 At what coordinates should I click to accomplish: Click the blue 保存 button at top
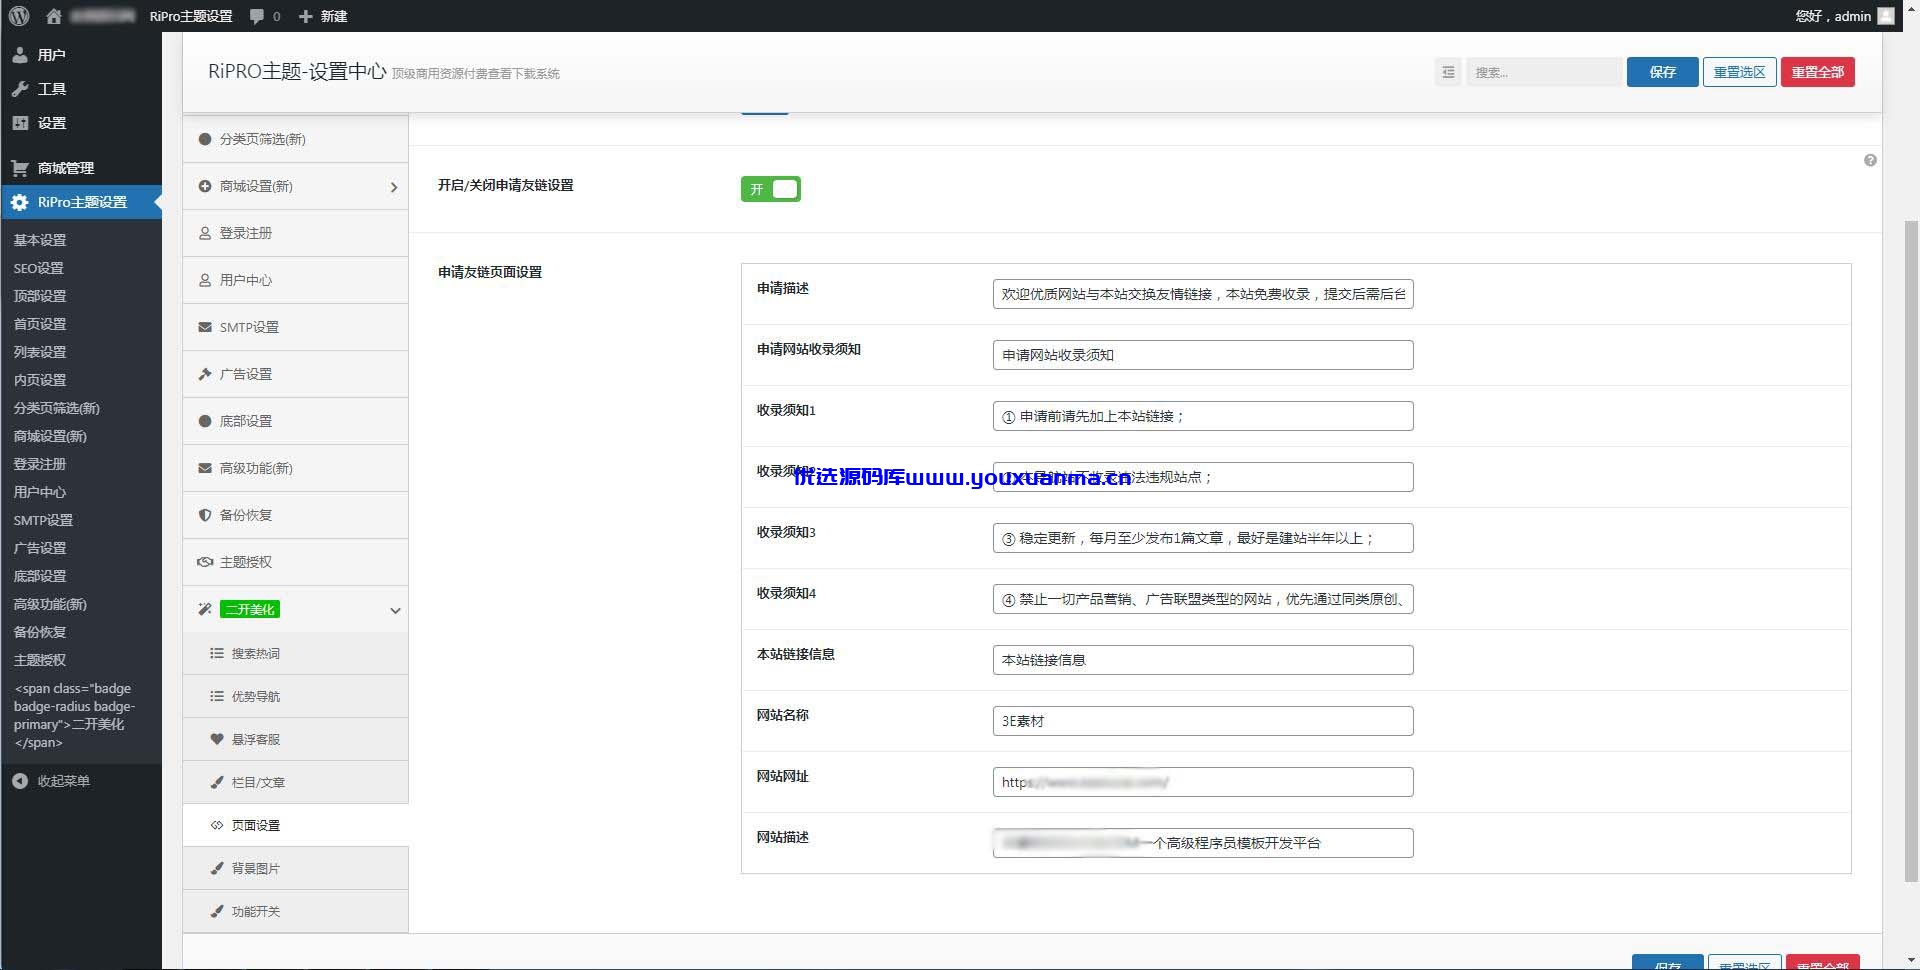coord(1662,72)
